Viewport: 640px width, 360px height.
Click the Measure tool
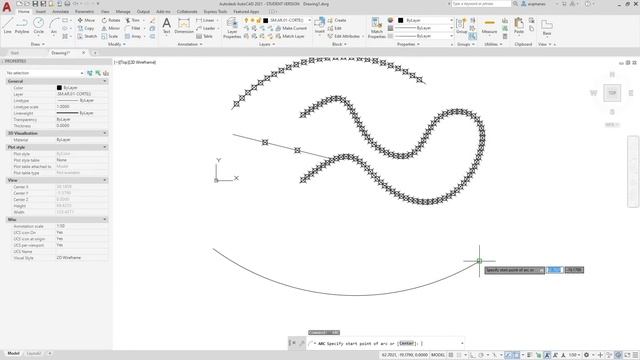coord(489,25)
